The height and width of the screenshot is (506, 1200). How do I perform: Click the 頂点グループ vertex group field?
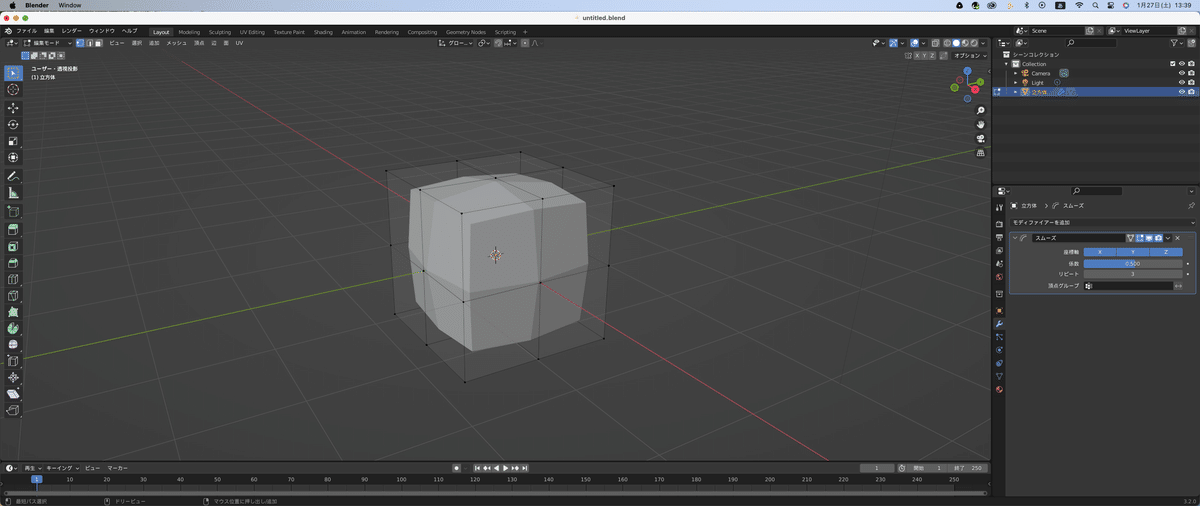1127,286
